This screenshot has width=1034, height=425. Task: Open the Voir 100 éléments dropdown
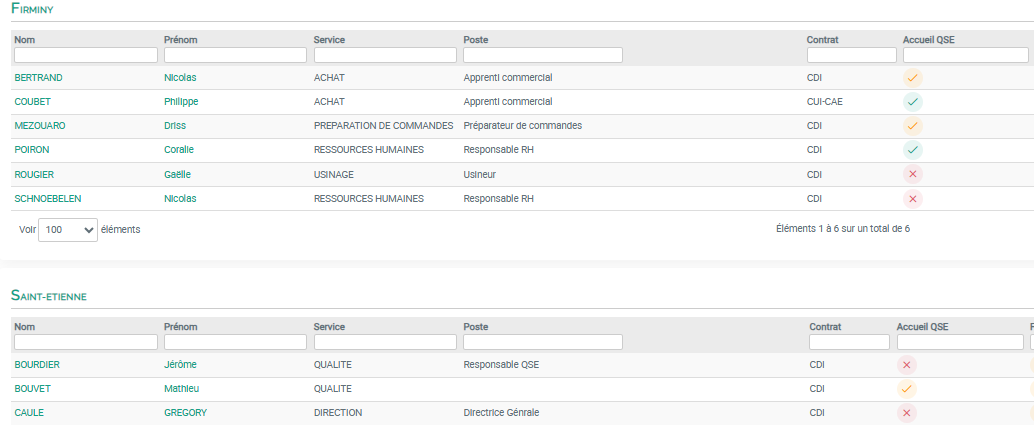pos(68,230)
